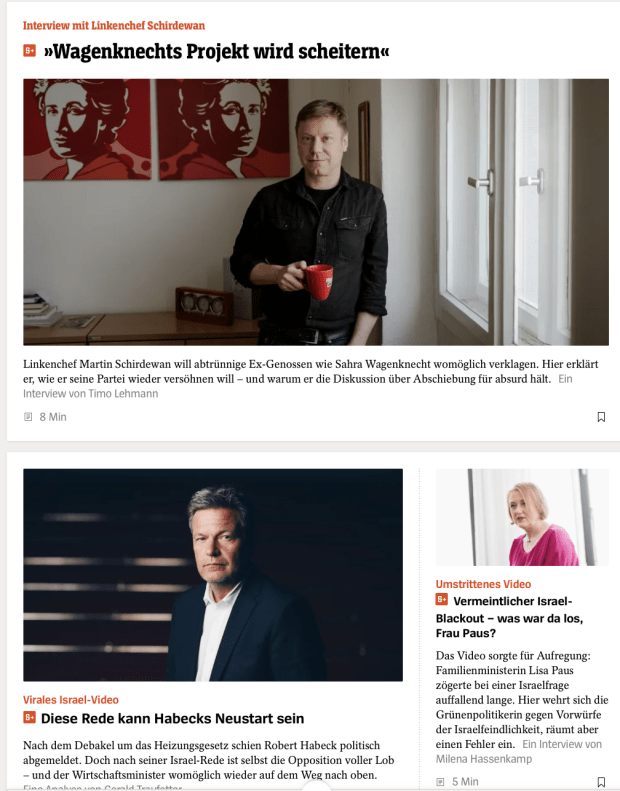Image resolution: width=620 pixels, height=791 pixels.
Task: Click the 'Umstrittenes Video' label
Action: [483, 584]
